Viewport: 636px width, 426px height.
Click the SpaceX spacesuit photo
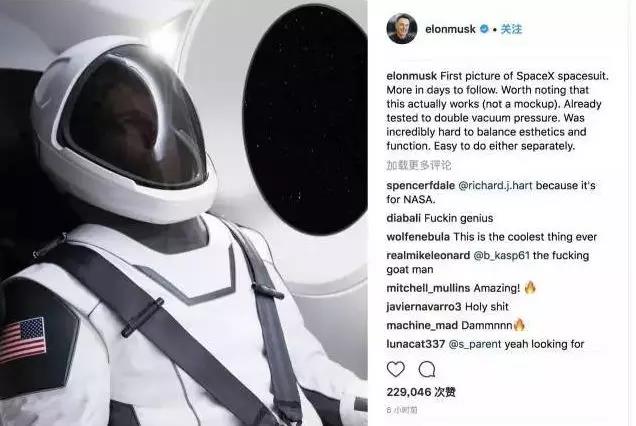click(x=184, y=213)
